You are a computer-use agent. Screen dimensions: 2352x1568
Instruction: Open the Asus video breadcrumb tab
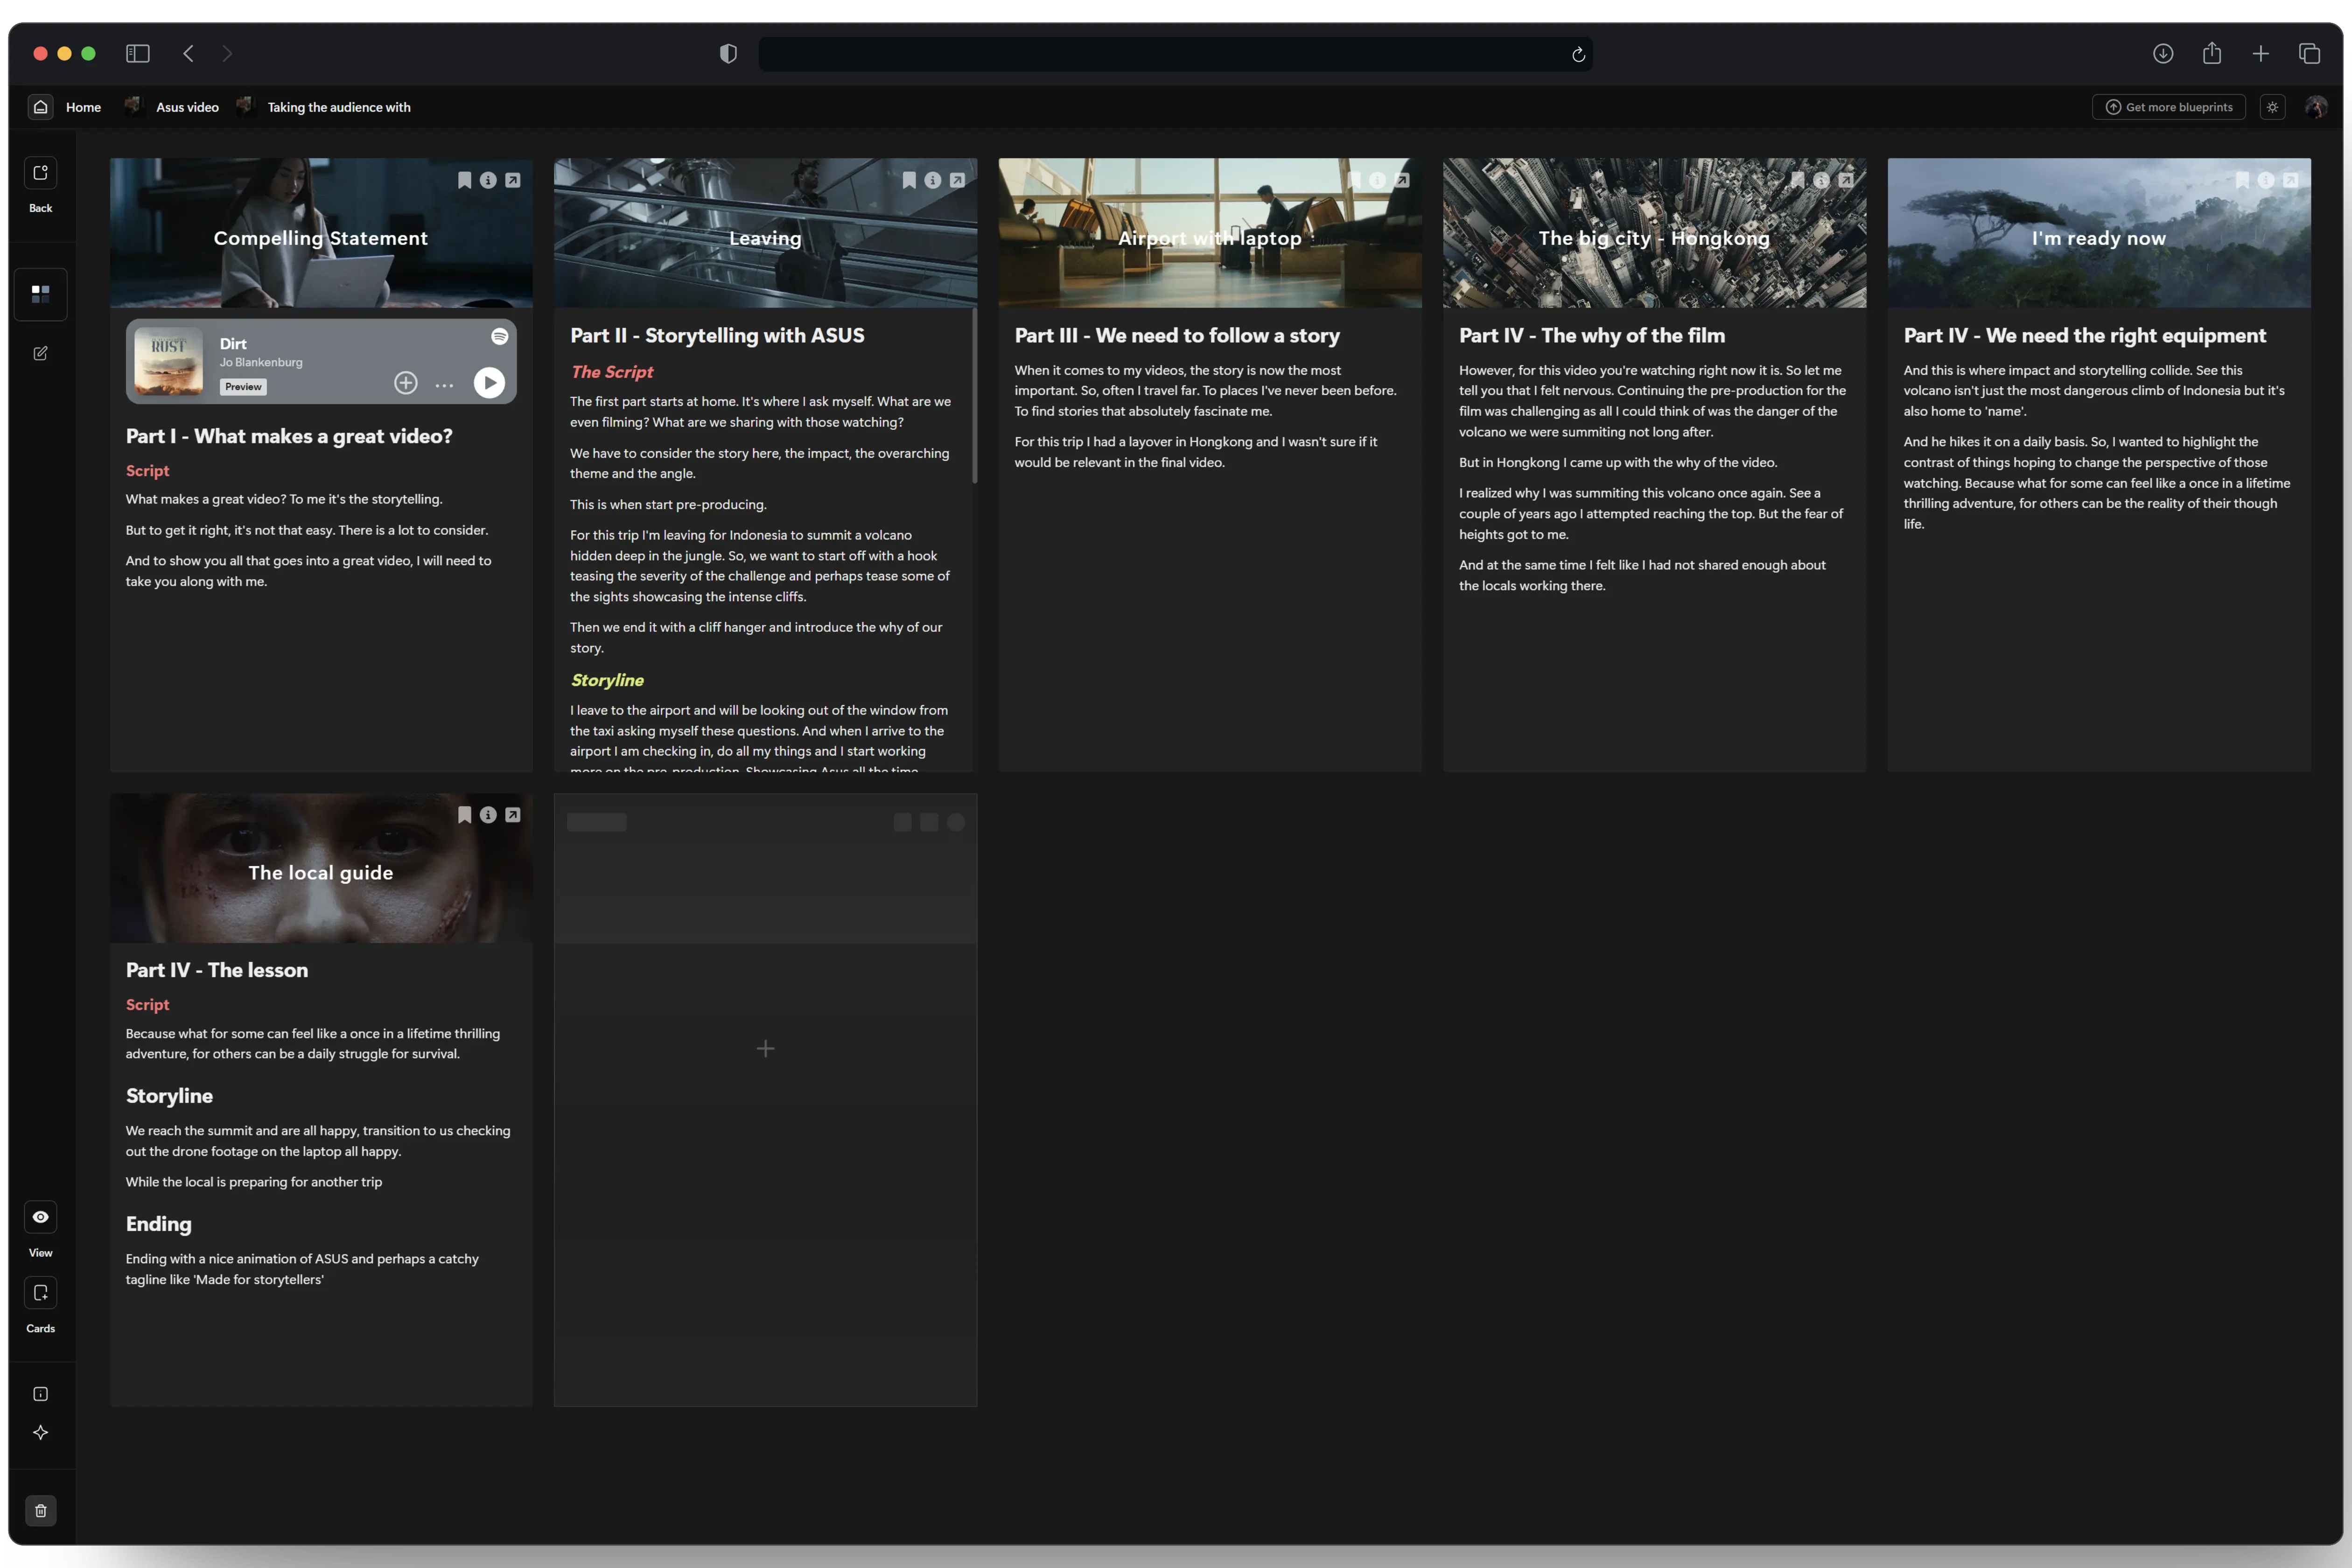pyautogui.click(x=187, y=107)
